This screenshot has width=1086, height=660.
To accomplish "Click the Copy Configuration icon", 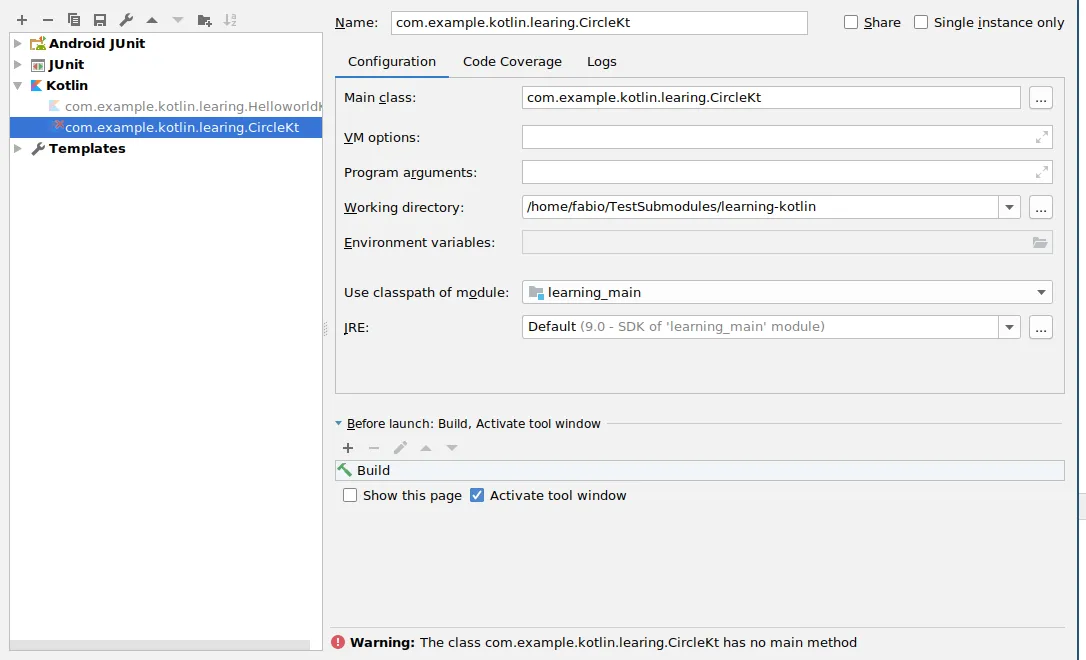I will point(74,20).
